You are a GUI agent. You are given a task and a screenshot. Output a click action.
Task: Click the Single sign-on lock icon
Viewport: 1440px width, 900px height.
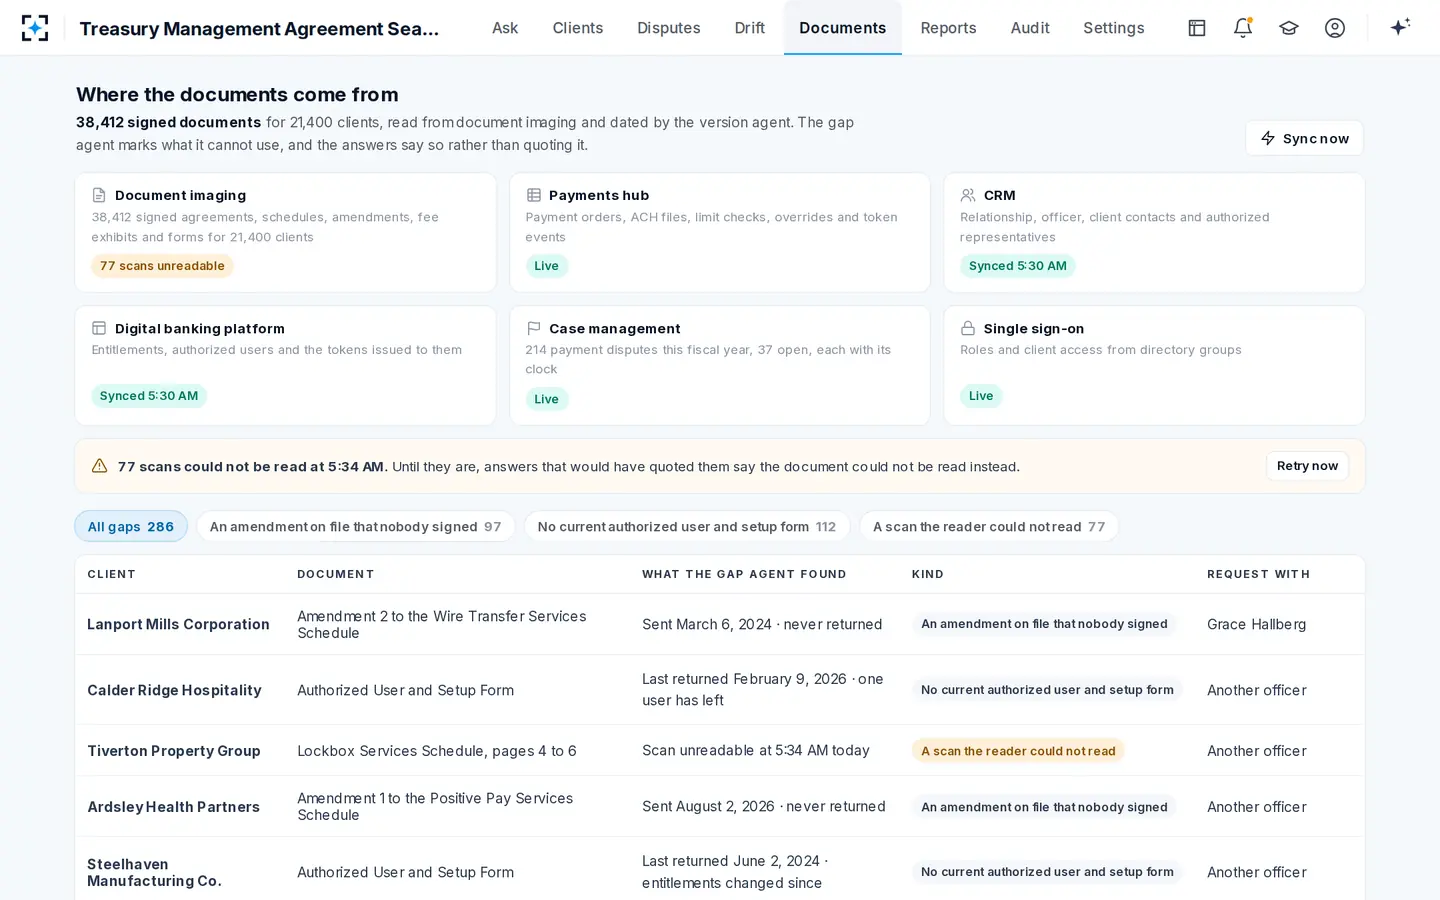click(968, 328)
